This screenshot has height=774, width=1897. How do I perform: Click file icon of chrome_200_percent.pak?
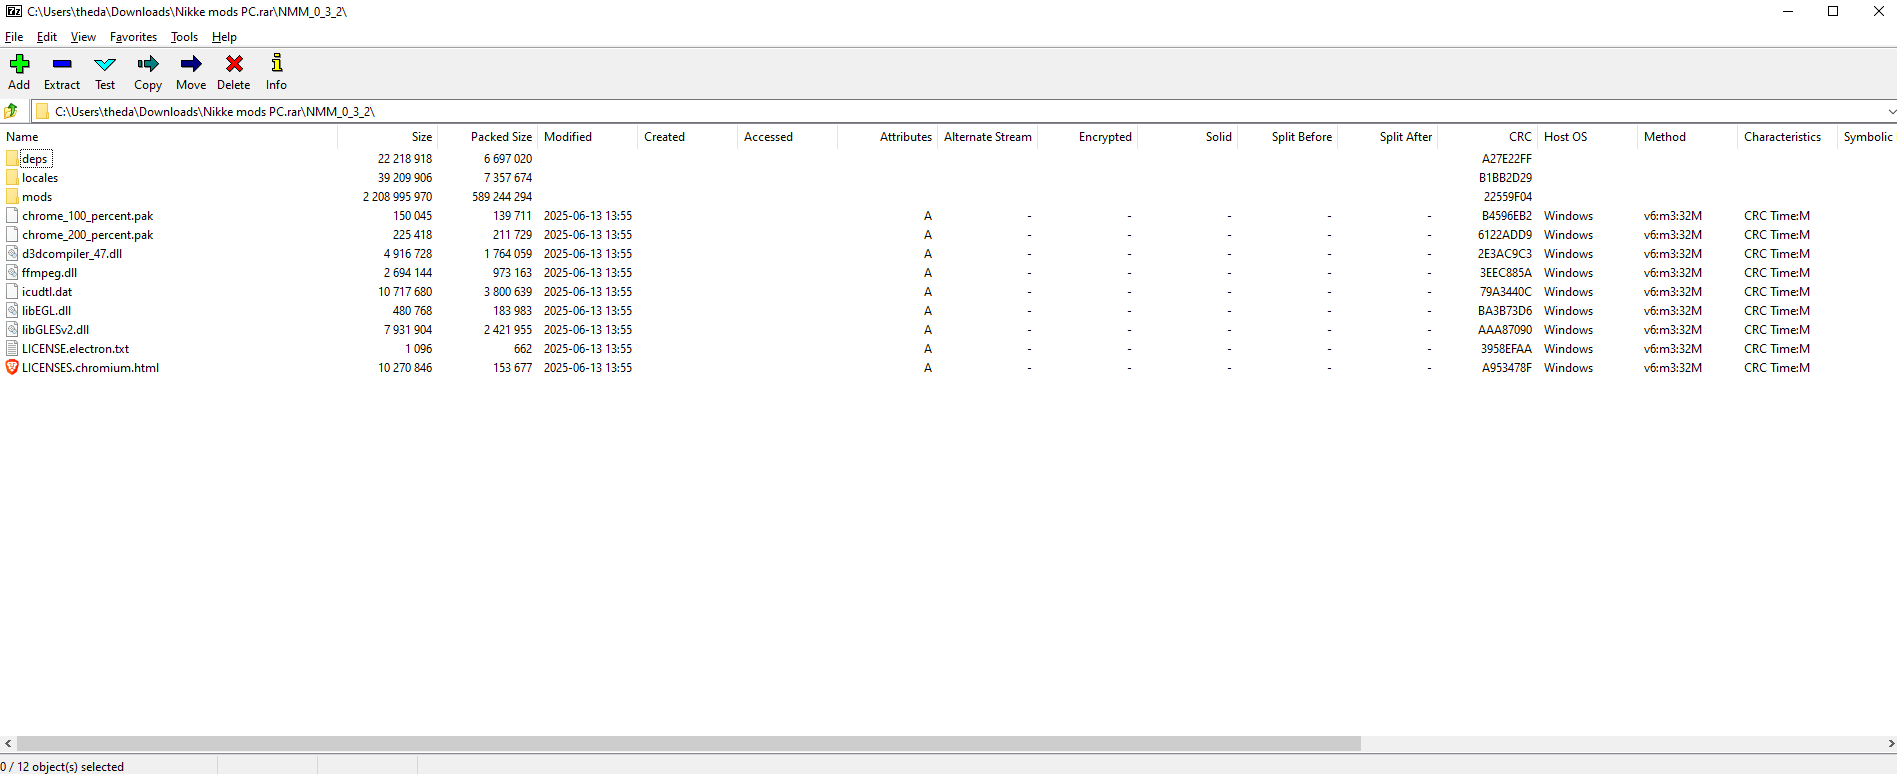coord(12,234)
